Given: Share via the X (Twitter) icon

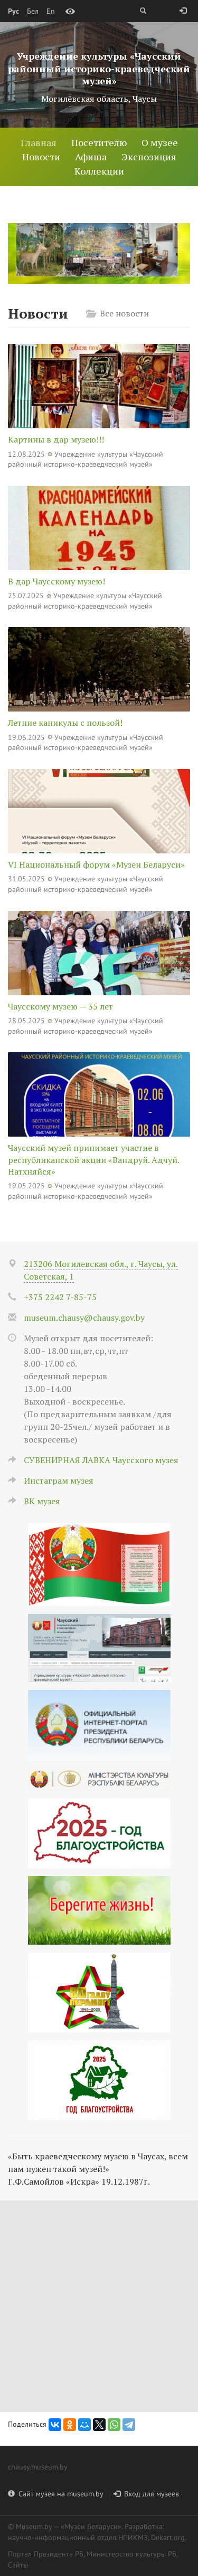Looking at the screenshot, I should 99,2425.
